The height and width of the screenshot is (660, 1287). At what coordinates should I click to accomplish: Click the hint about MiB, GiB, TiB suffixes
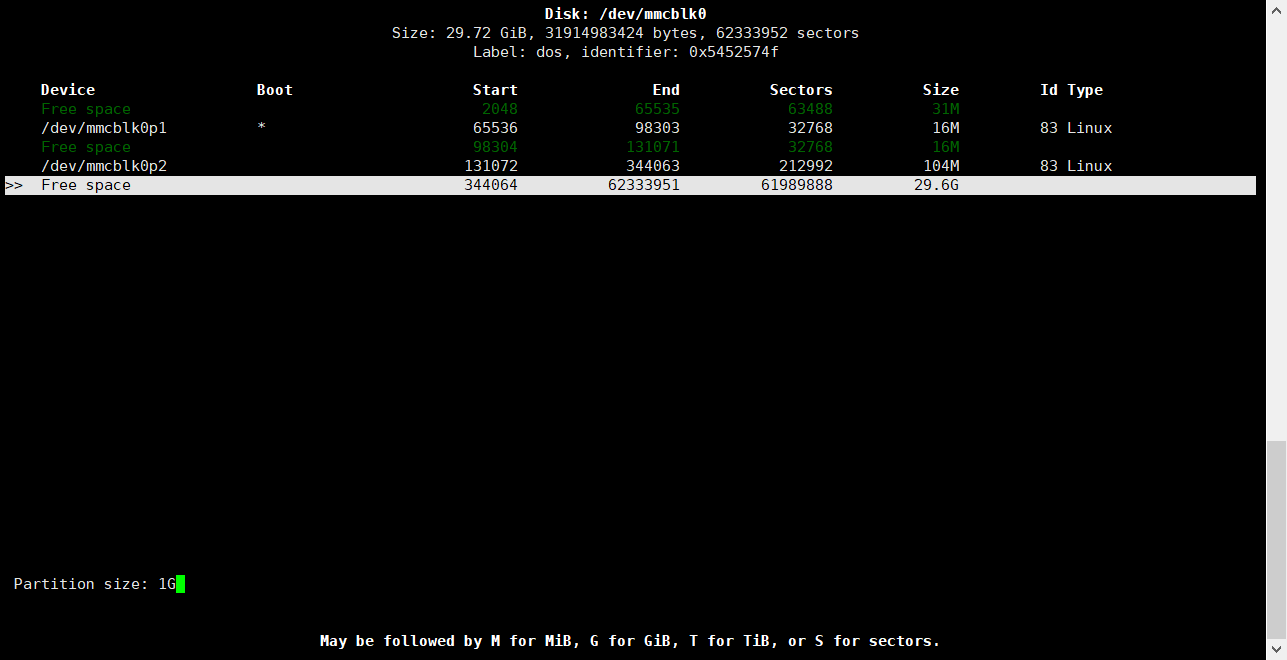(630, 641)
